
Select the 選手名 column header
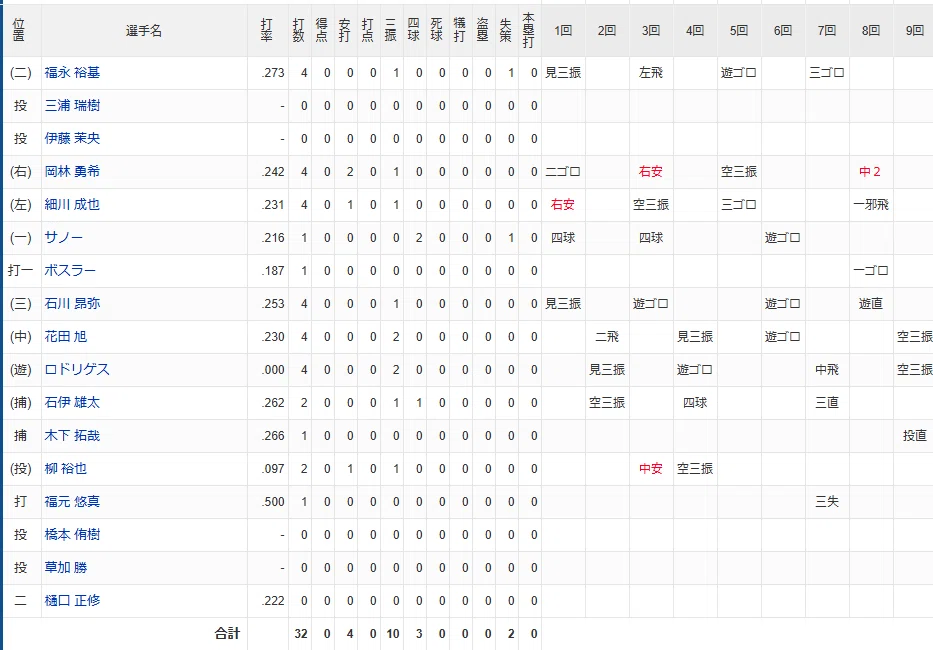[144, 31]
